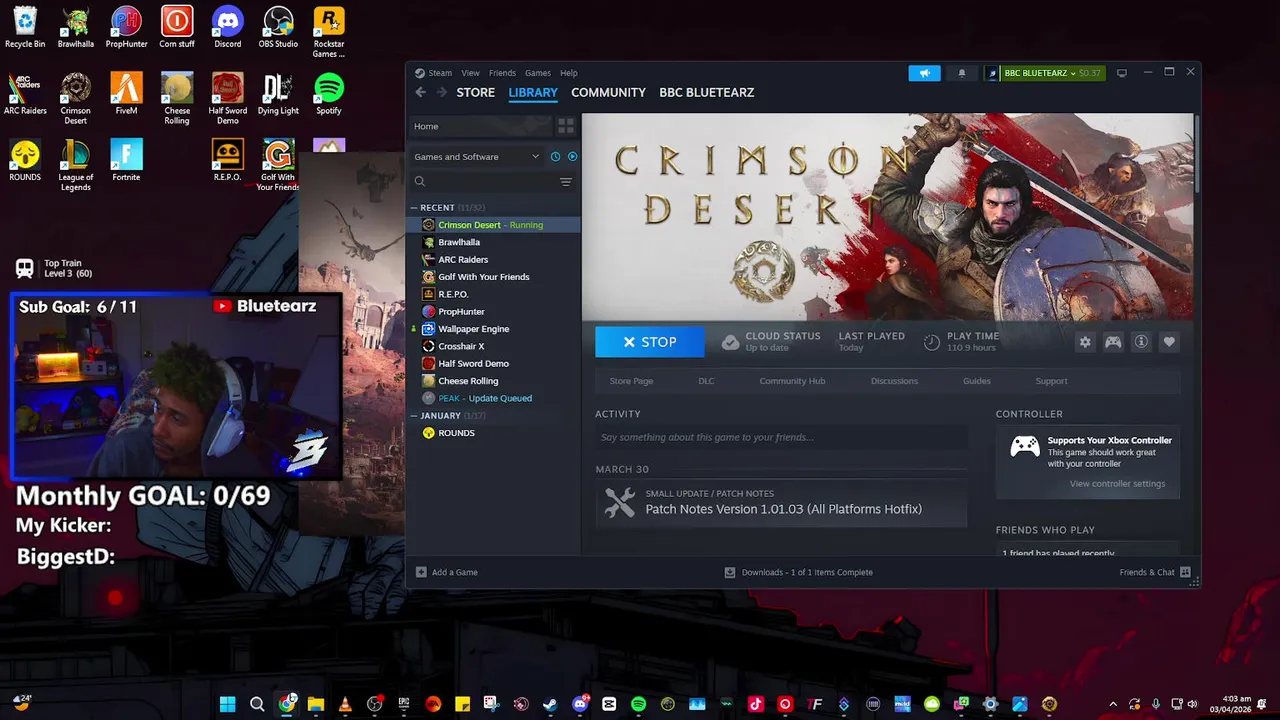Open the Support link
1280x720 pixels.
(1051, 381)
